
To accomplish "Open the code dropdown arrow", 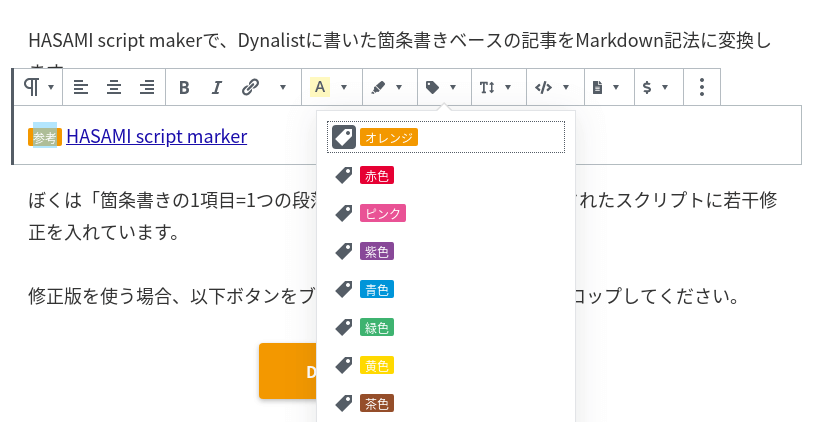I will coord(566,87).
